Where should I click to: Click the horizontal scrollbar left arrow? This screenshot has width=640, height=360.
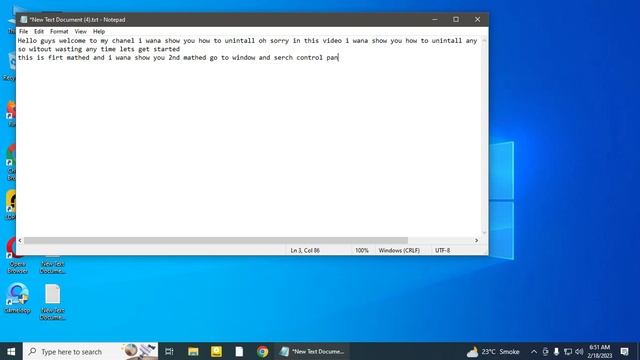click(x=20, y=240)
